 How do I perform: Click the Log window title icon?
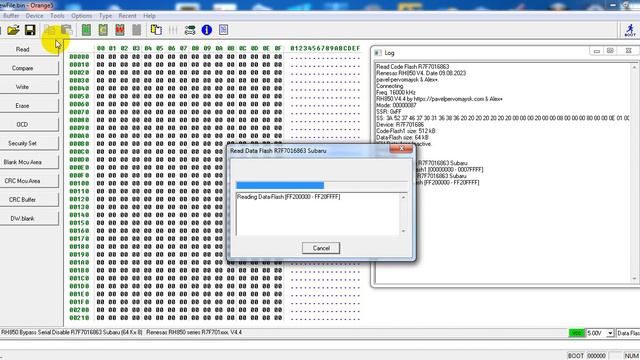coord(378,53)
